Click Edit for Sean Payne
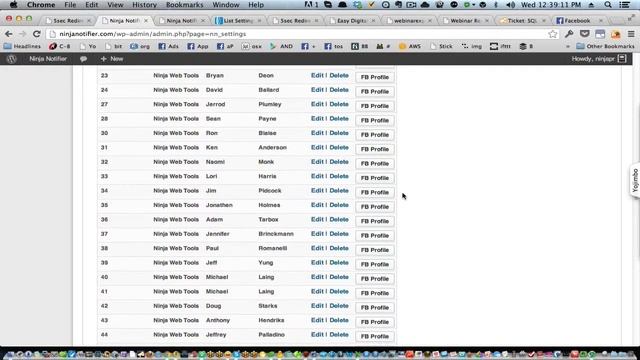The height and width of the screenshot is (360, 640). [317, 118]
